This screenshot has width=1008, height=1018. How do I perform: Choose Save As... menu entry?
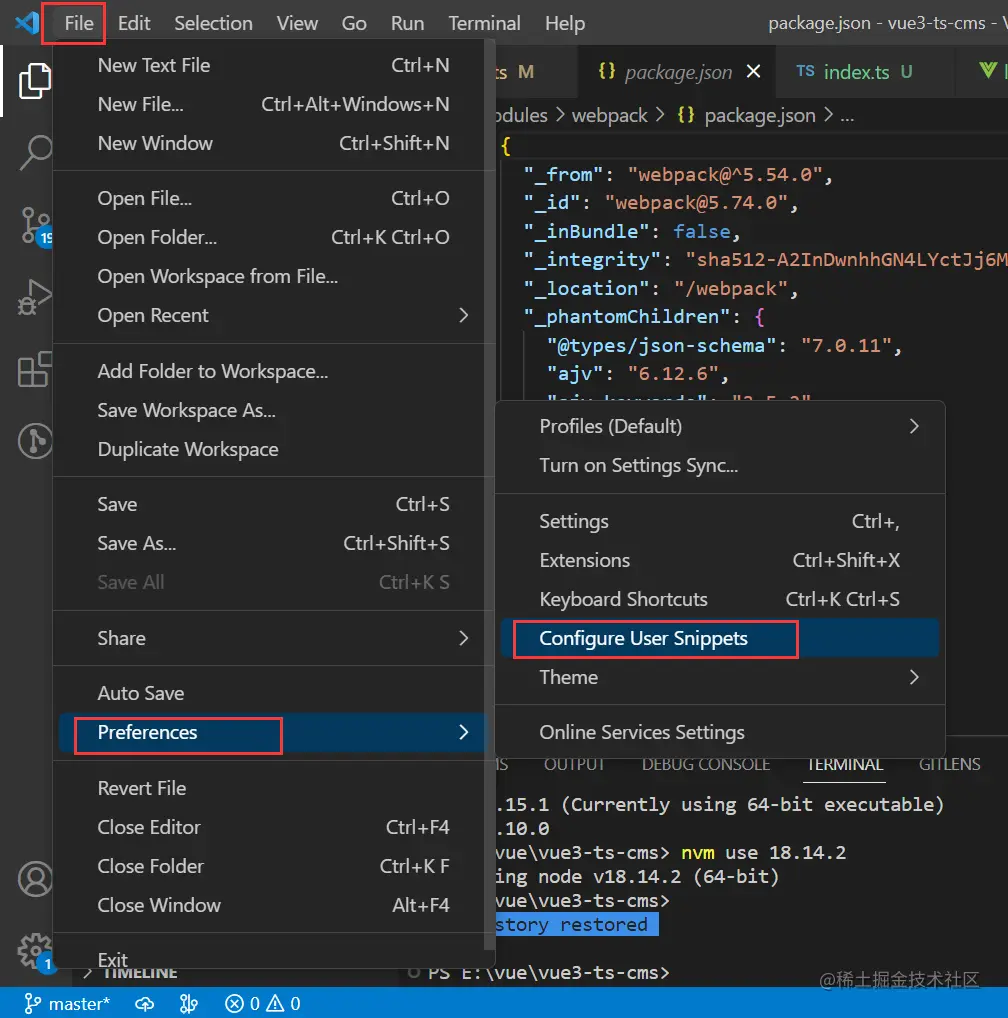coord(273,543)
